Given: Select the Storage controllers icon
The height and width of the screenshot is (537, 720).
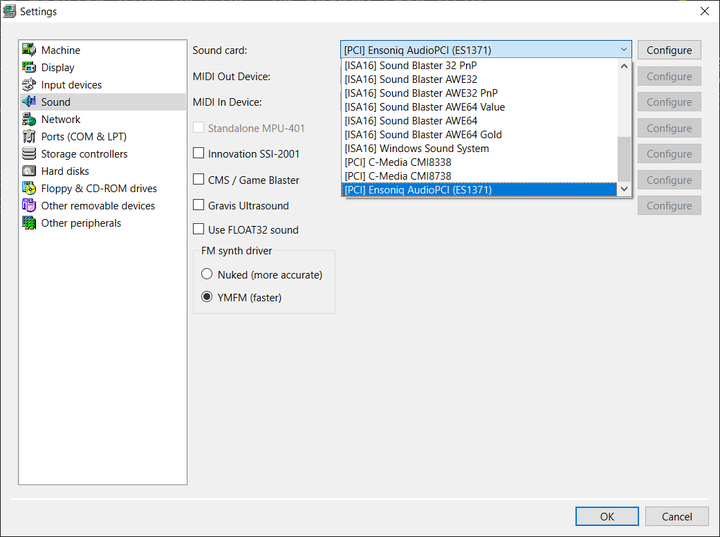Looking at the screenshot, I should click(x=29, y=154).
